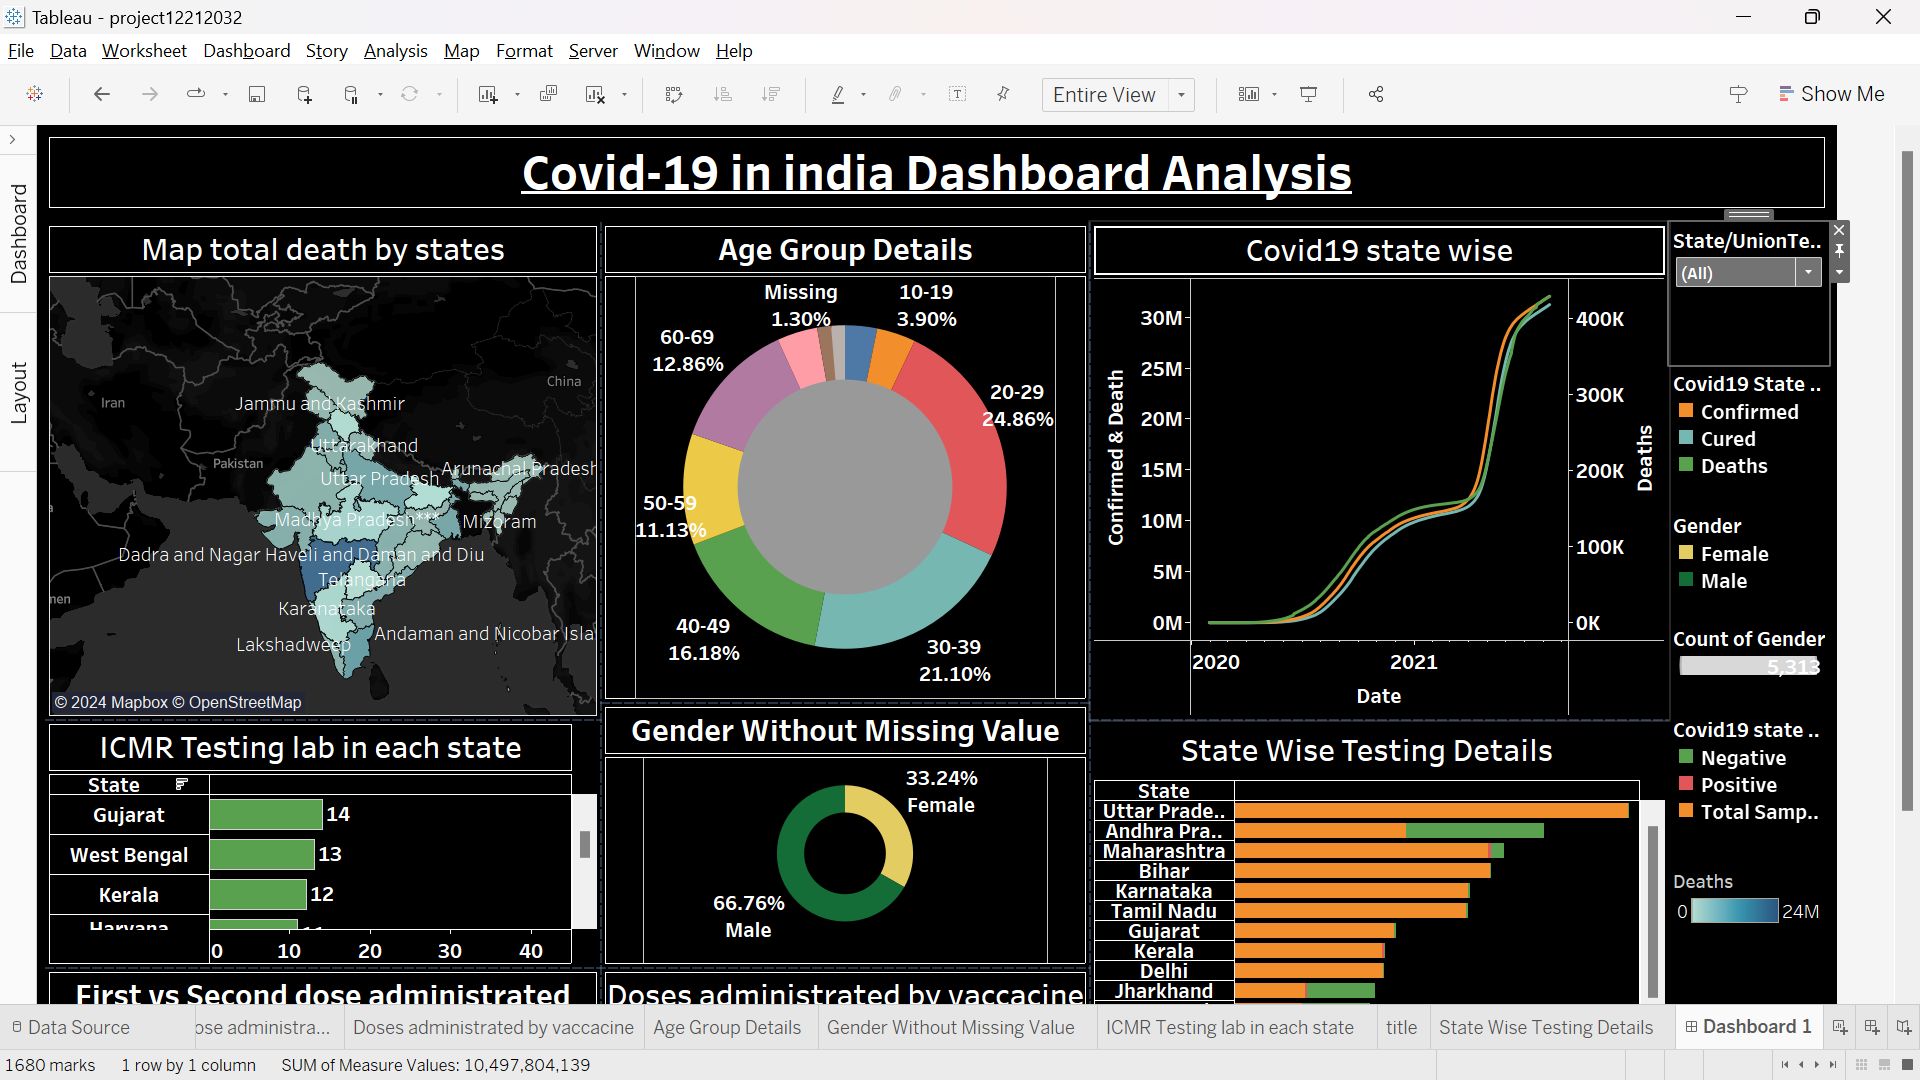Click the New Data Source icon
Screen dimensions: 1920x1080
304,94
